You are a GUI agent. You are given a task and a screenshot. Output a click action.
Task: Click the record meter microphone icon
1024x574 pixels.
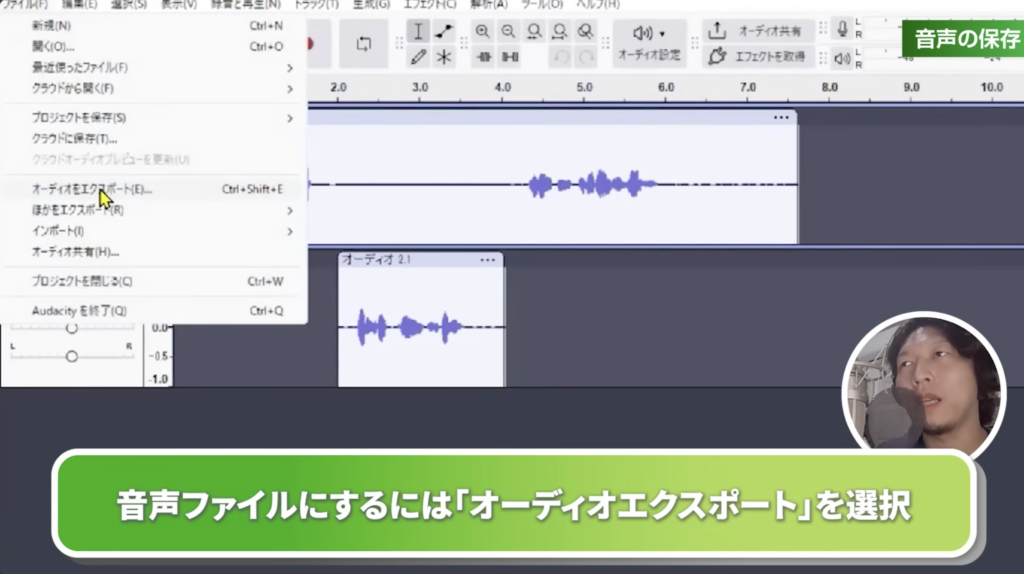point(843,29)
